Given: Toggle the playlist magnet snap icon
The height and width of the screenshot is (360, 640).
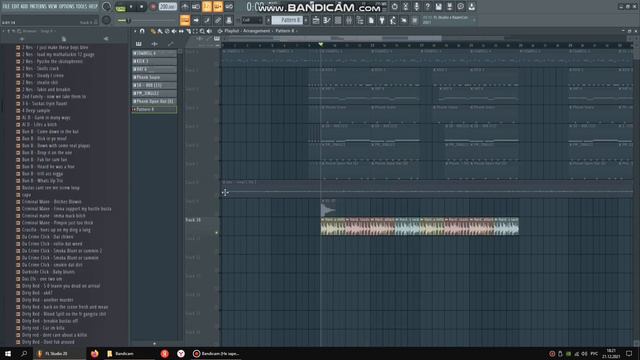Looking at the screenshot, I should [142, 31].
